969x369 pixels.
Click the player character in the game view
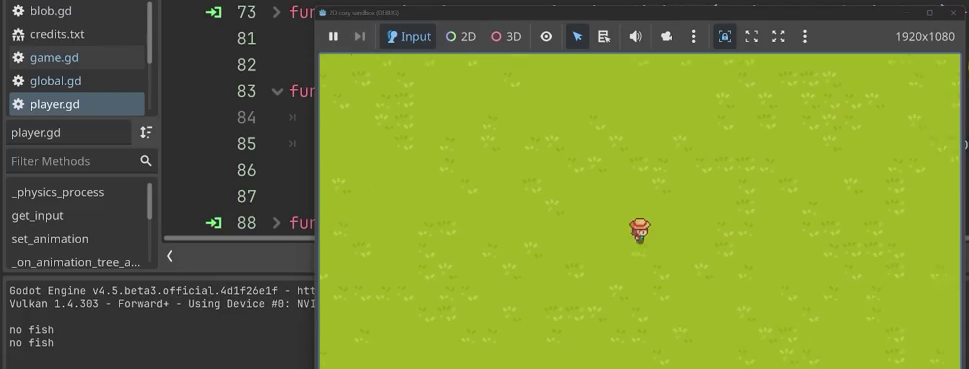[x=640, y=231]
